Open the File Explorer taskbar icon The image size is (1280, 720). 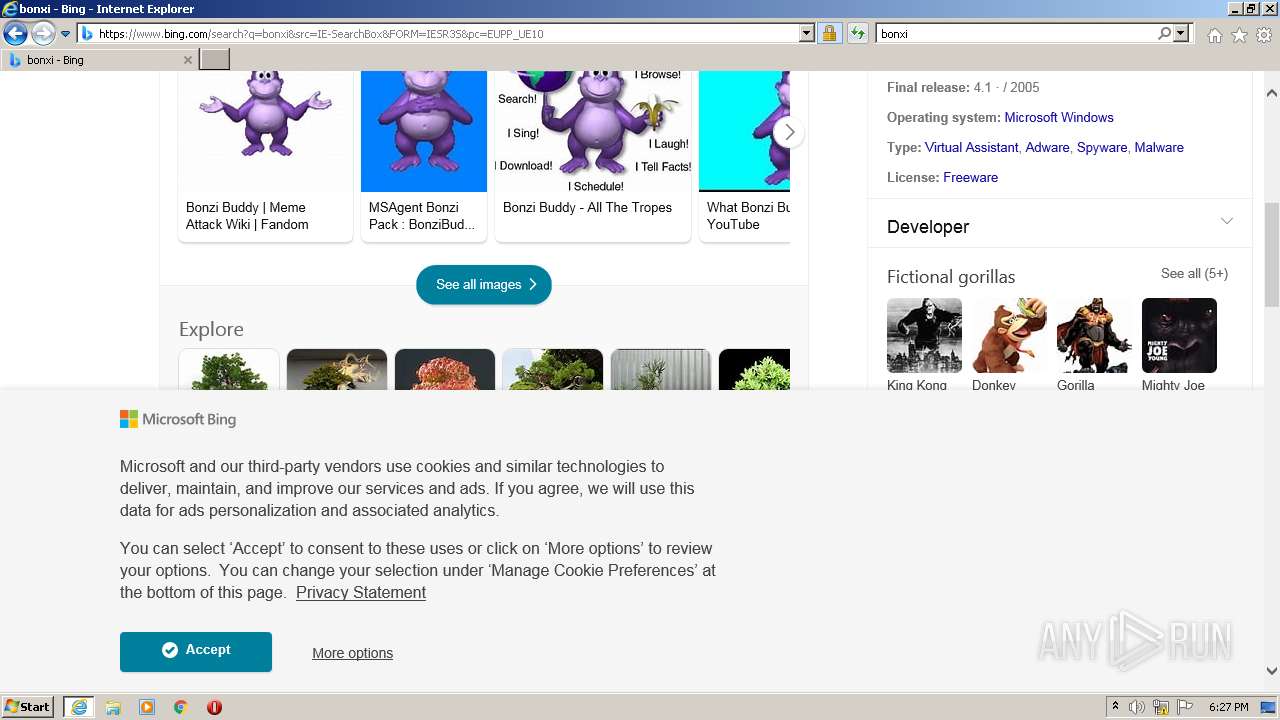tap(113, 707)
